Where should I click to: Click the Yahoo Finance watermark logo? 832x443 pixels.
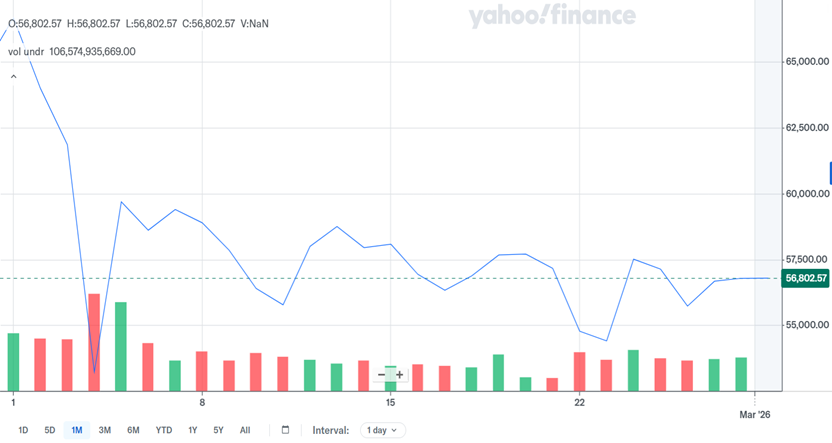click(552, 15)
